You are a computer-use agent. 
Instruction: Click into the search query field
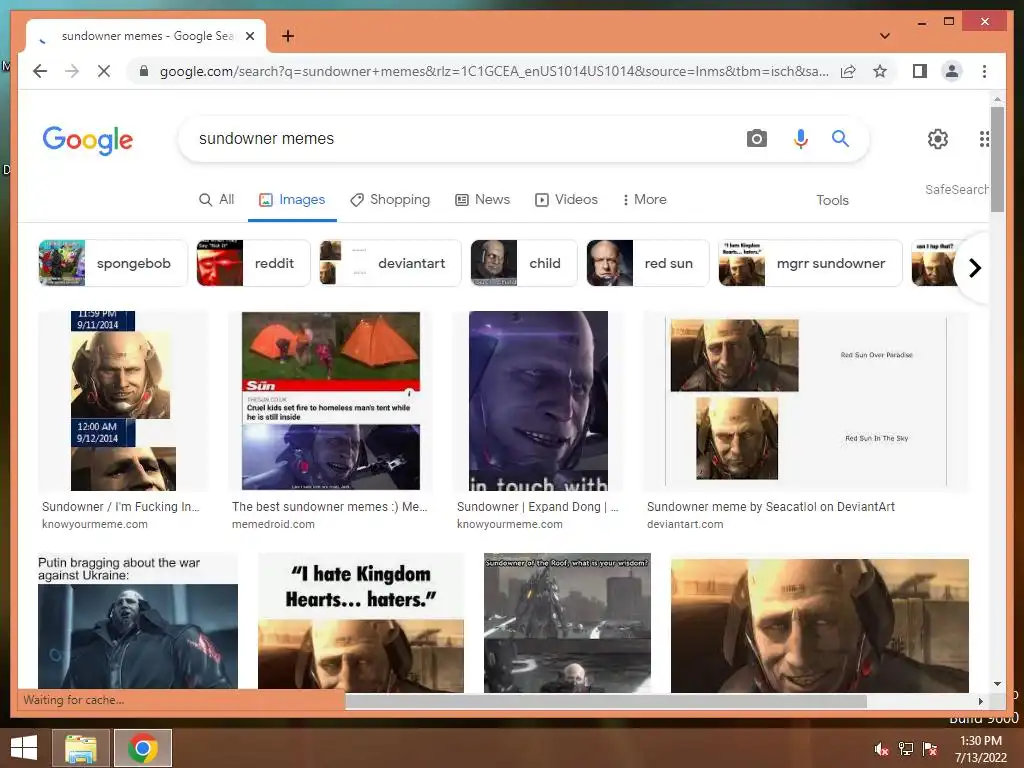pos(457,138)
